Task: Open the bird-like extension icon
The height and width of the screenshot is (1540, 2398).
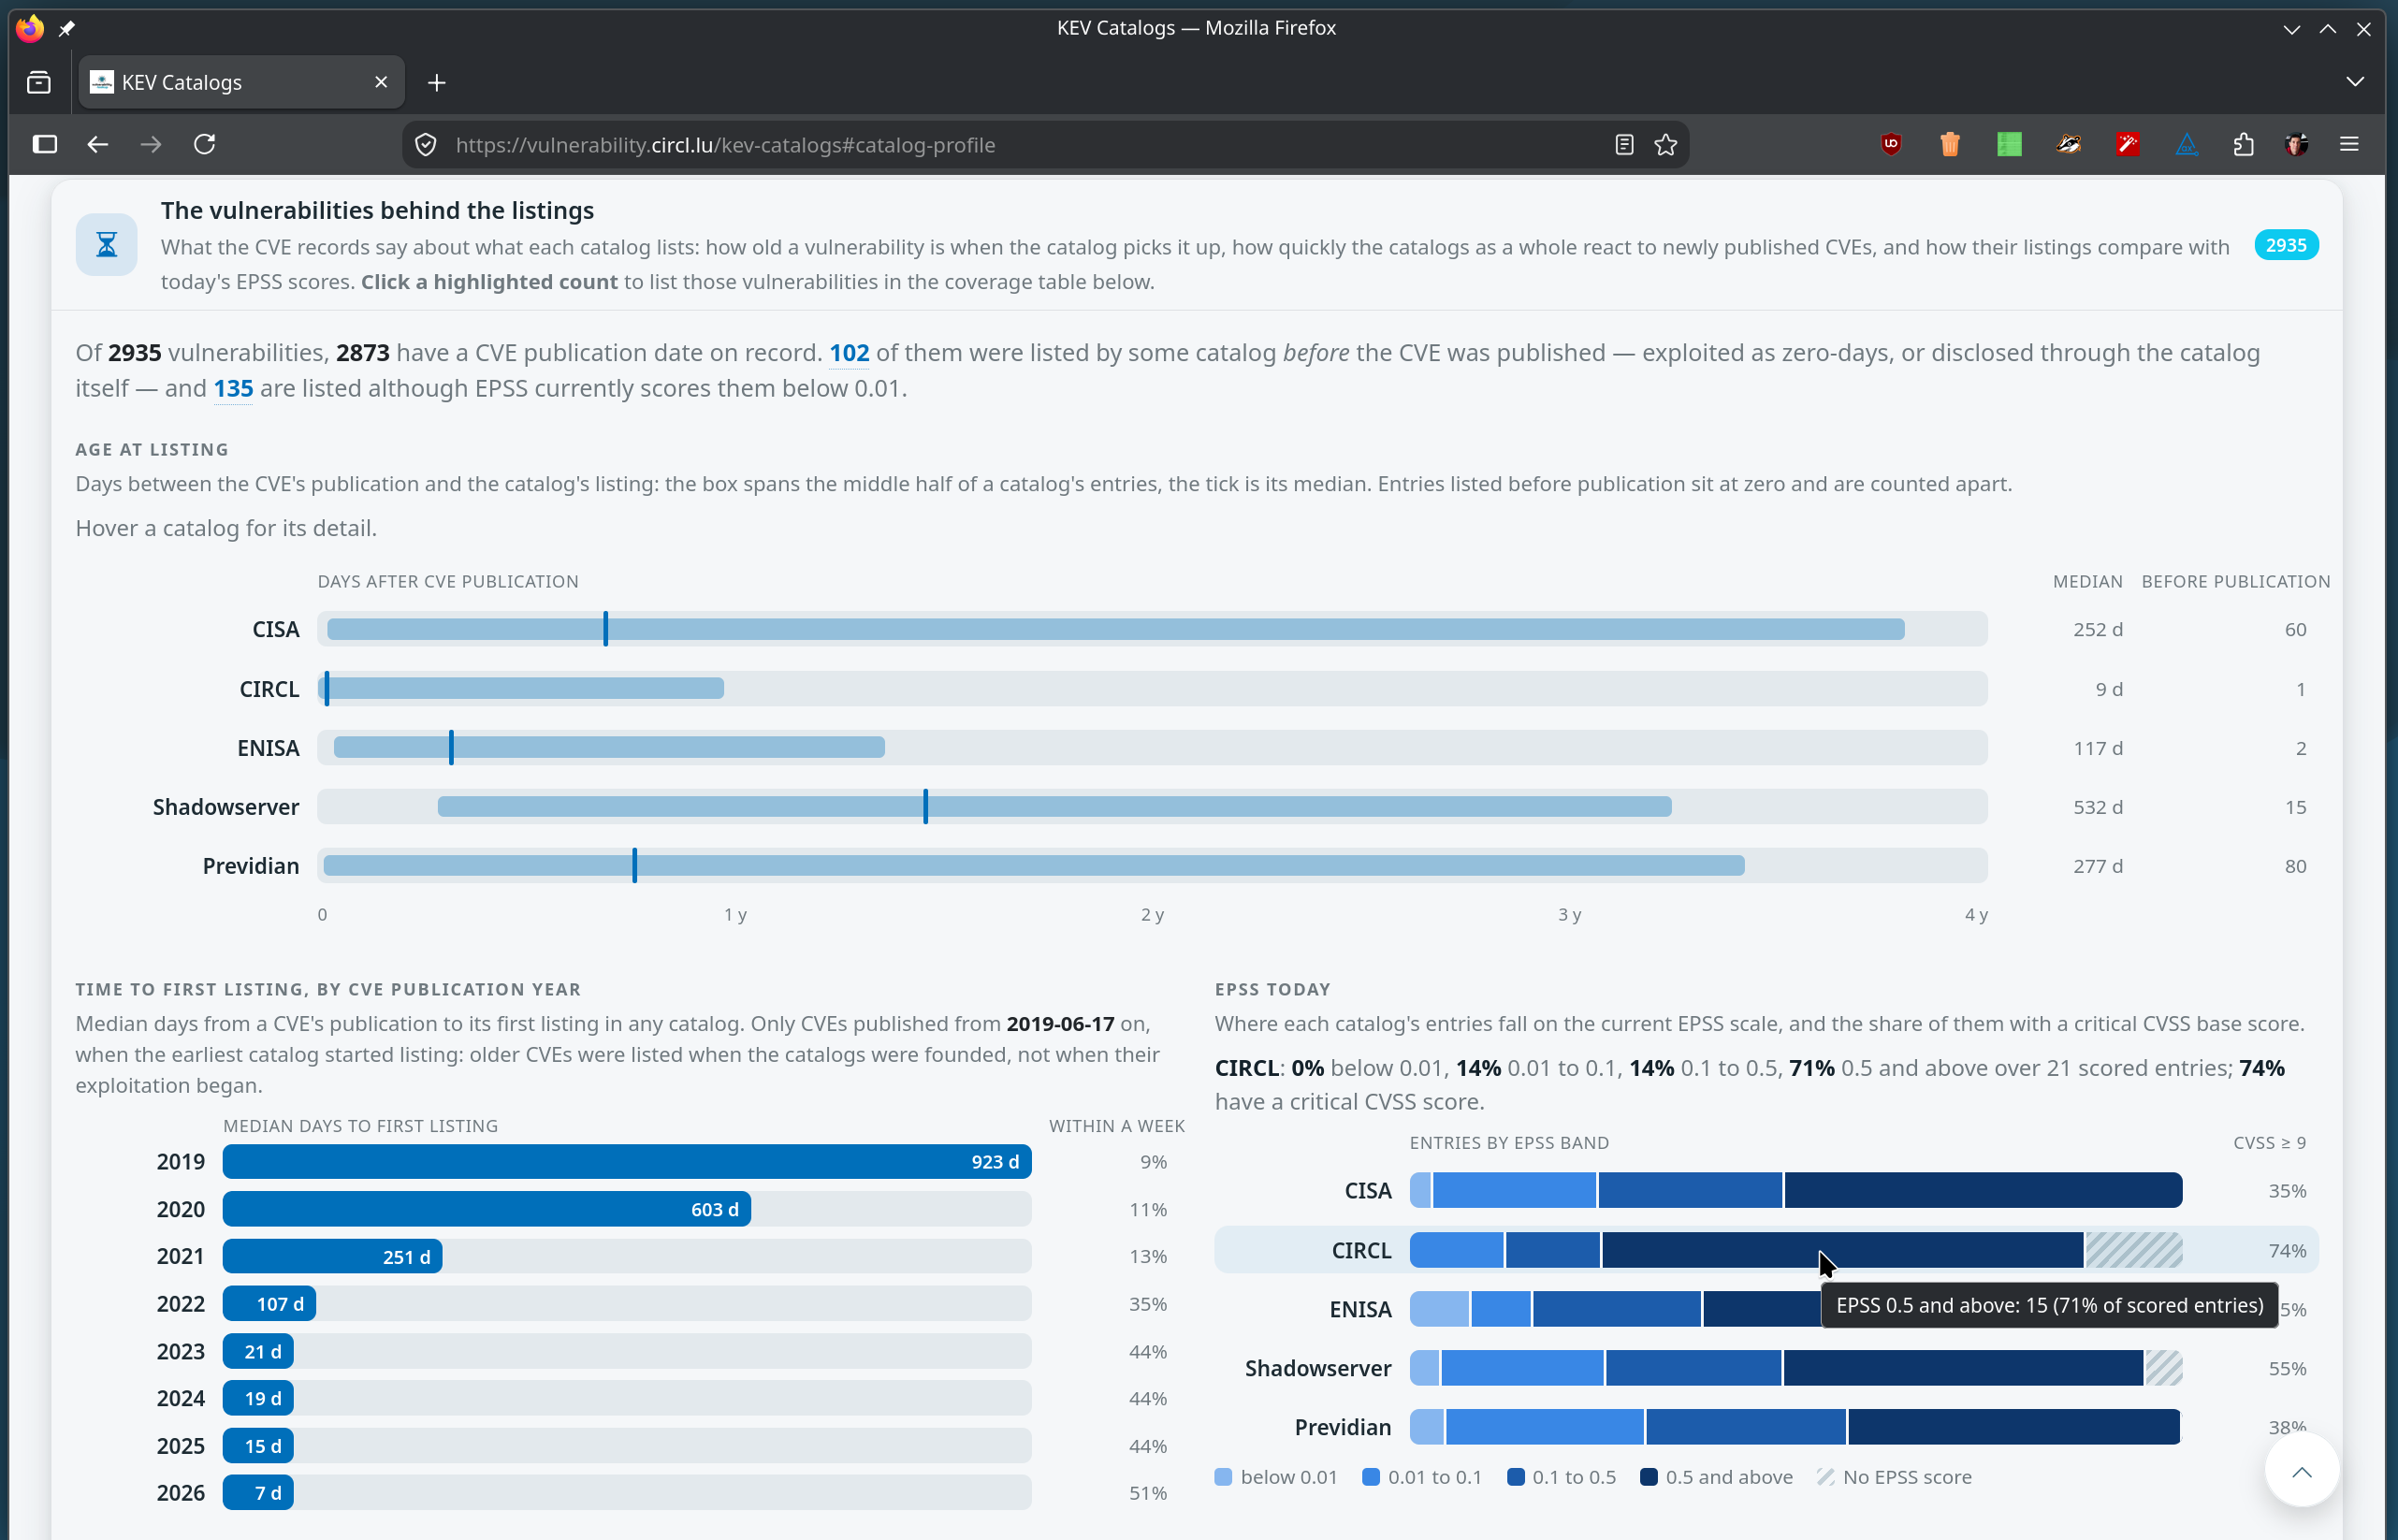Action: [2069, 144]
